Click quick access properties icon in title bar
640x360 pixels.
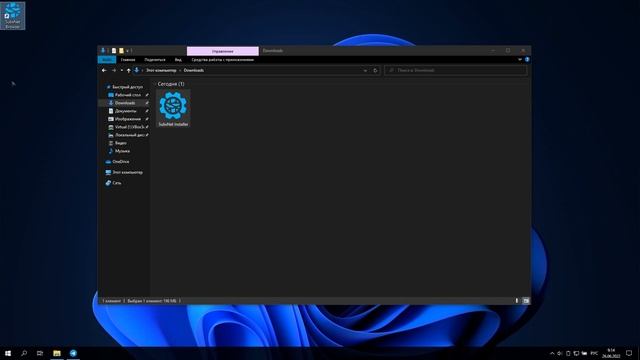coord(114,51)
